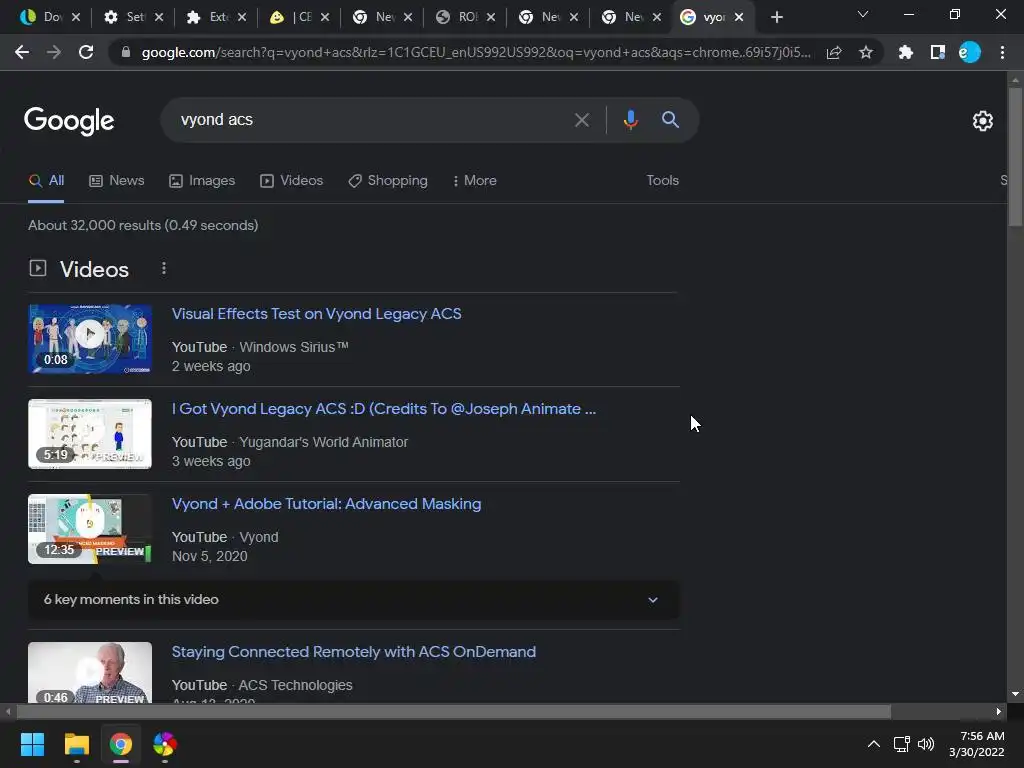
Task: Click the scroll right arrow
Action: (x=999, y=711)
